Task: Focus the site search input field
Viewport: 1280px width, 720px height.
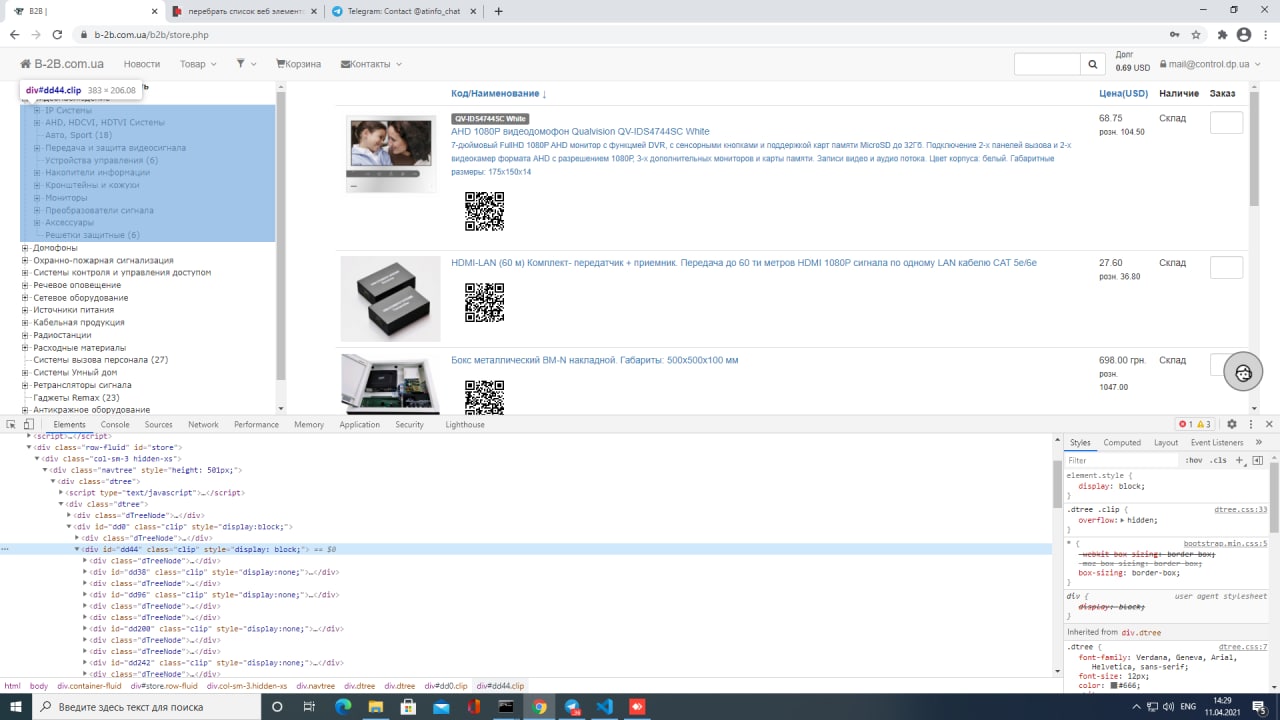Action: (x=1047, y=64)
